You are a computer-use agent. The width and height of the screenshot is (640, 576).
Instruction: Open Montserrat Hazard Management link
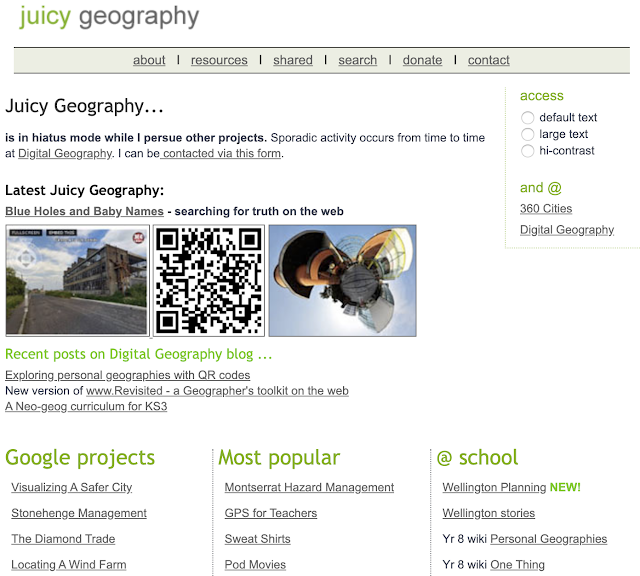click(x=309, y=487)
